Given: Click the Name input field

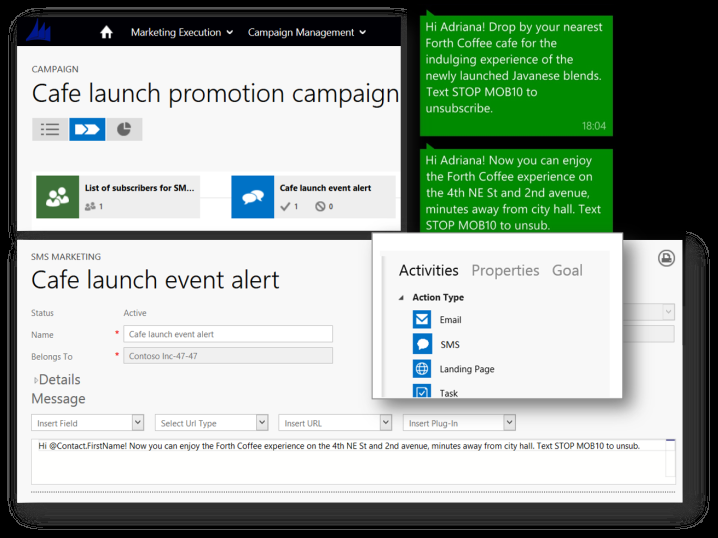Looking at the screenshot, I should (x=228, y=334).
